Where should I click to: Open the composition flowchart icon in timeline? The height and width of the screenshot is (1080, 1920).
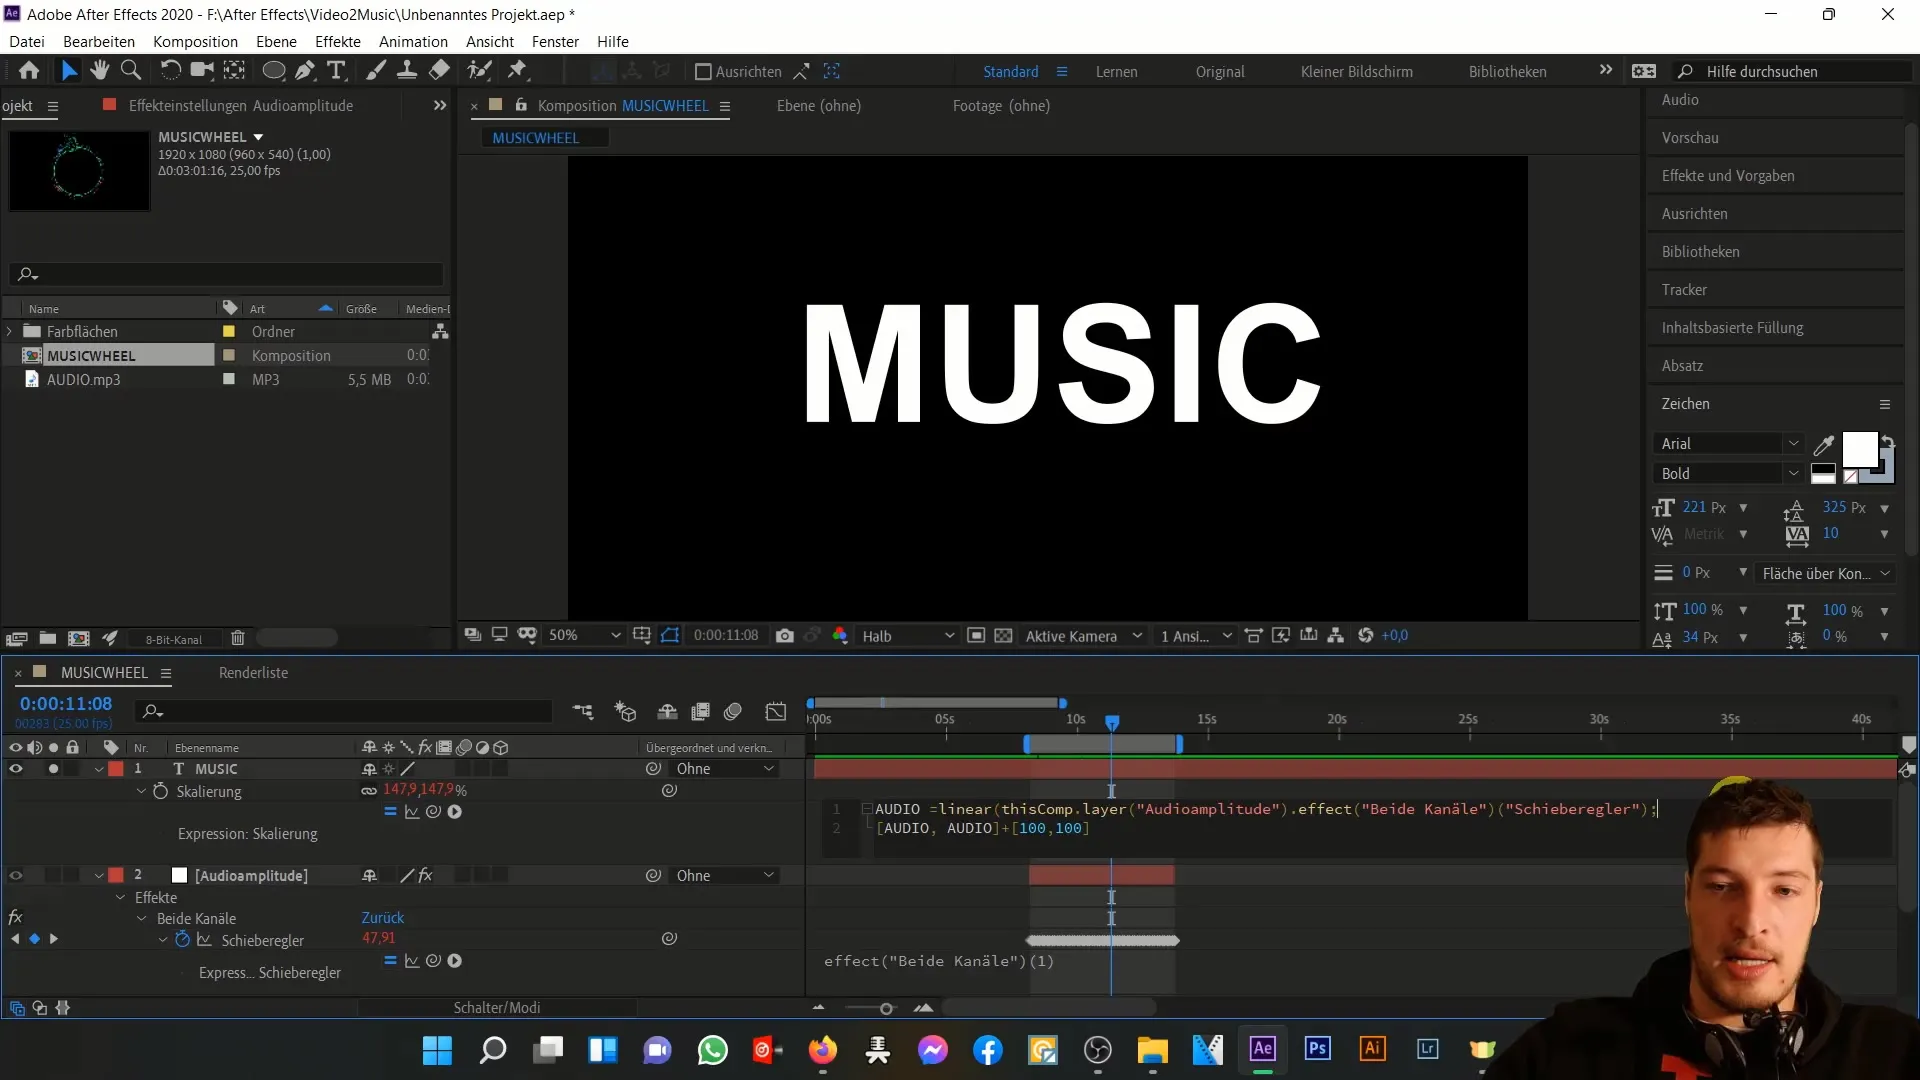click(583, 712)
